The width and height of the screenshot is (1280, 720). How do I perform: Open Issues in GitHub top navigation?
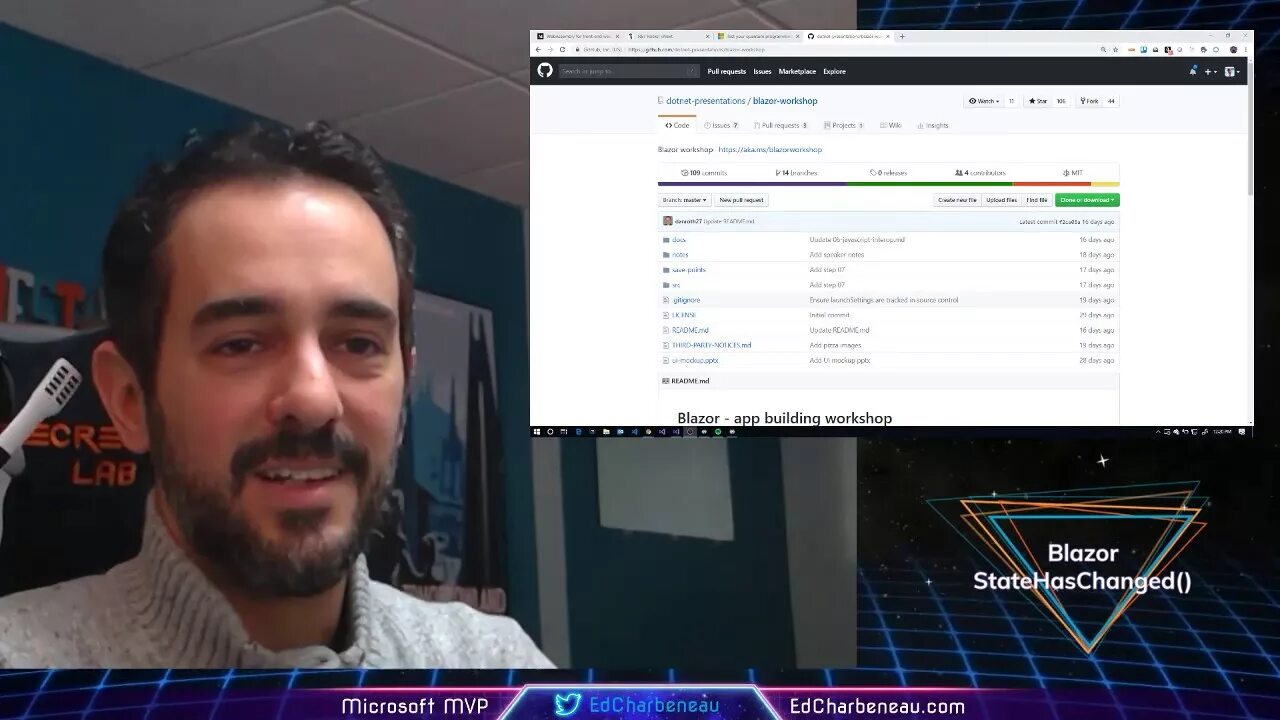762,71
